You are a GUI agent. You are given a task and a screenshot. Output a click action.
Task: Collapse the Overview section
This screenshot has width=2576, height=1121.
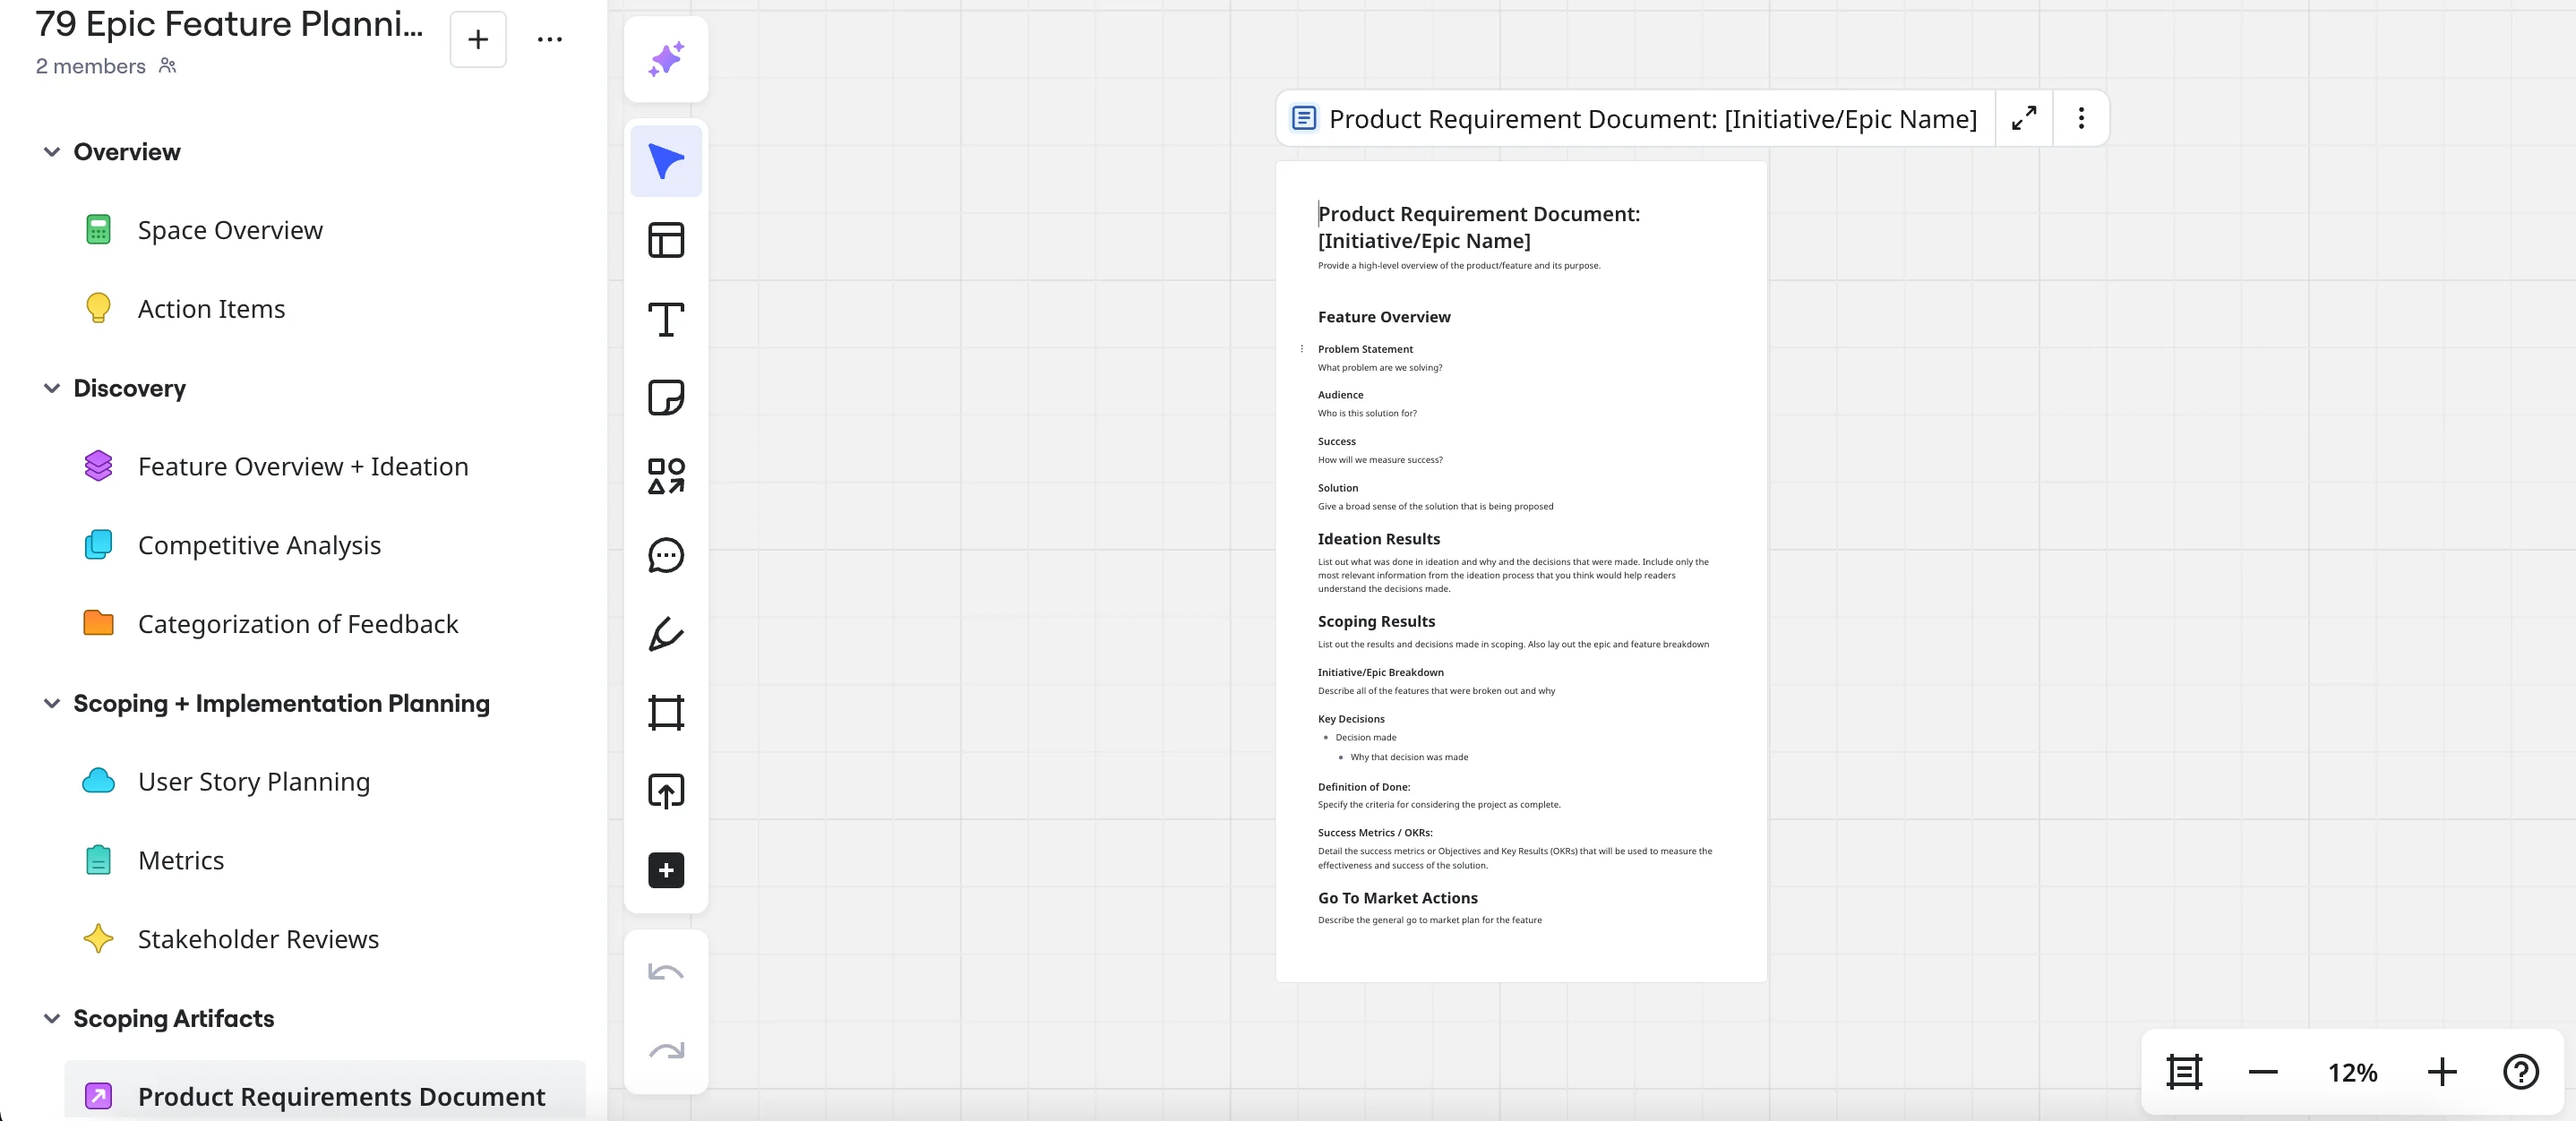coord(52,152)
